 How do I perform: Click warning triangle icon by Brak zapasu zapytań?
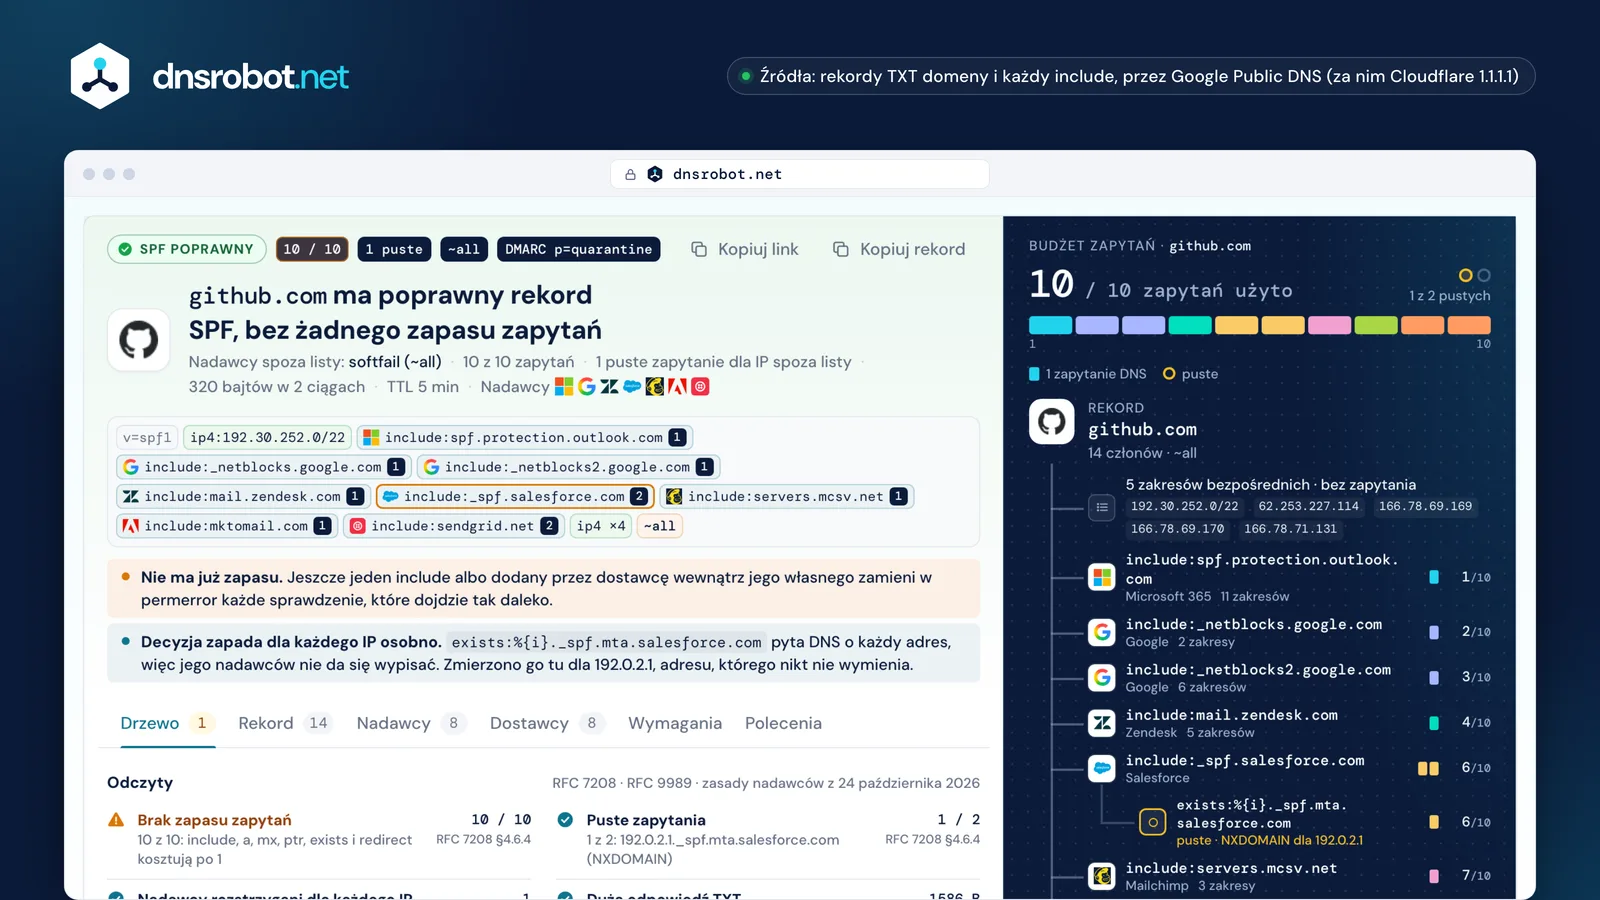click(x=116, y=820)
